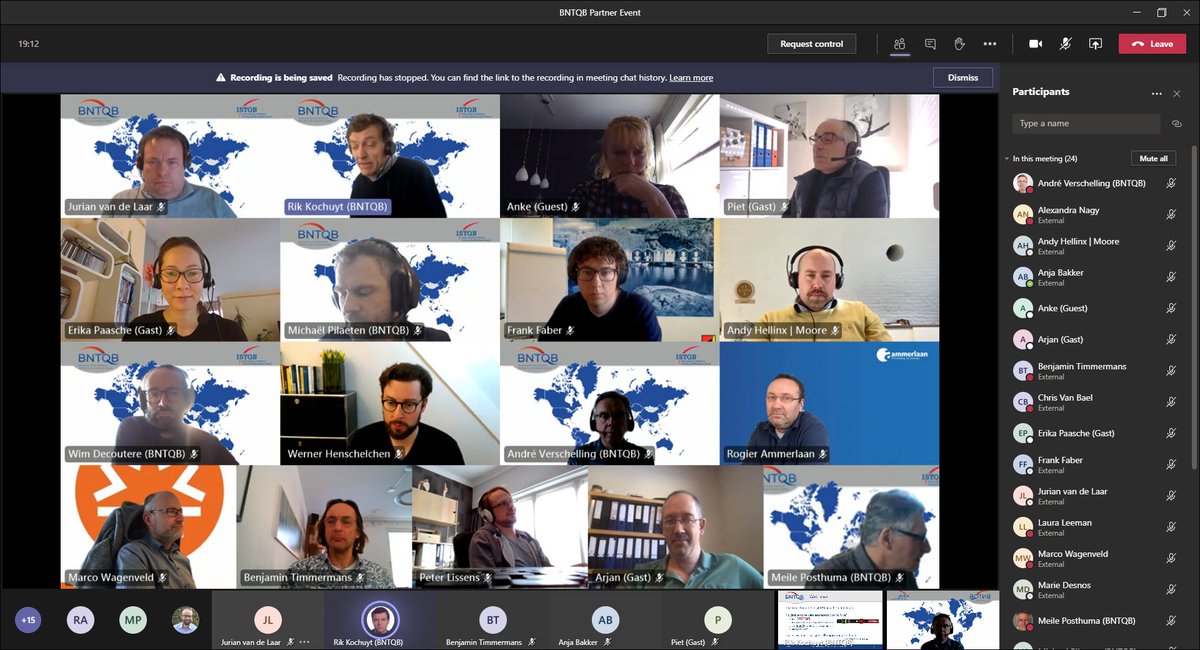
Task: Select Michaël Pilaeten (BNTQB) video tile
Action: (x=390, y=280)
